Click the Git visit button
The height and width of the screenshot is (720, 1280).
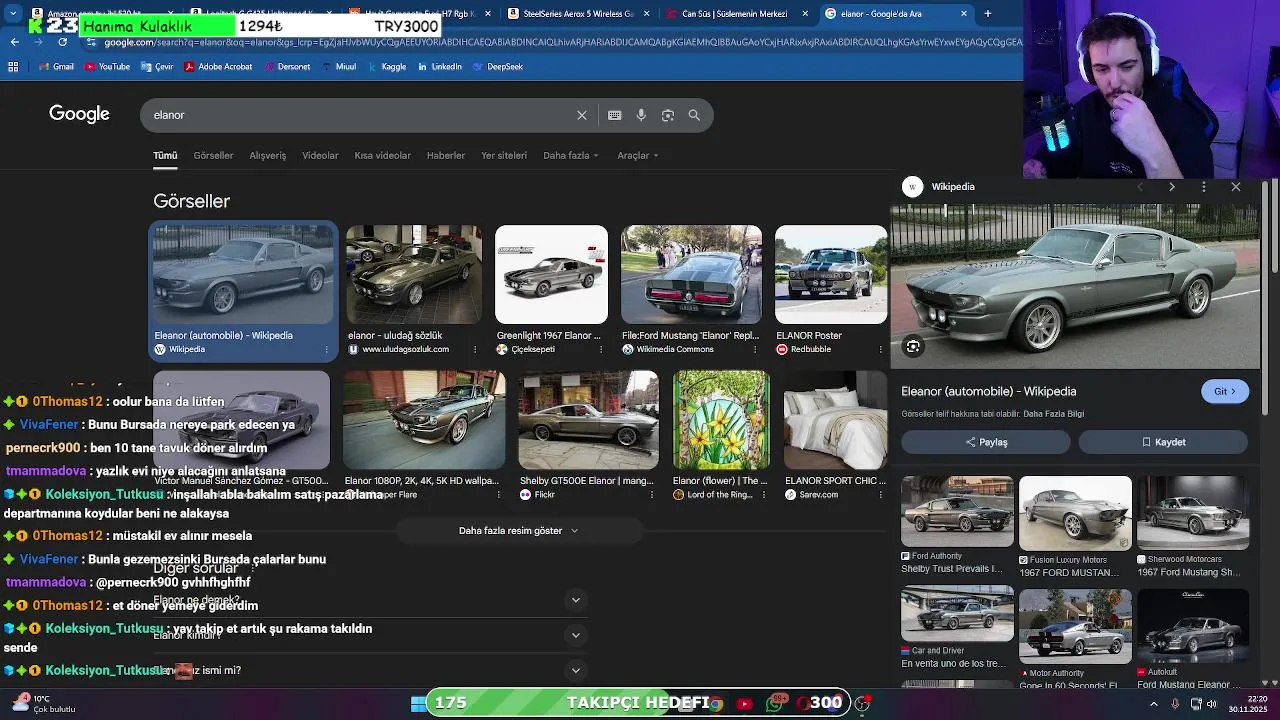tap(1225, 392)
